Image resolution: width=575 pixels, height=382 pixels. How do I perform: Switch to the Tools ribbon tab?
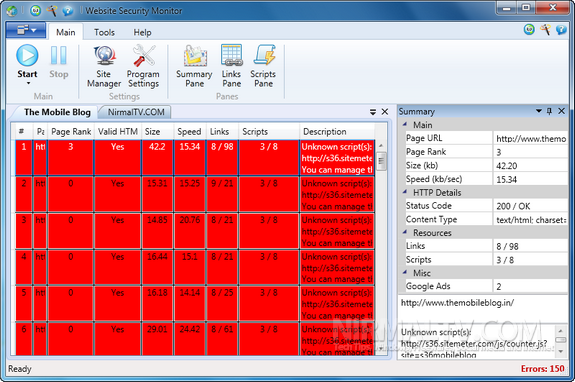click(x=105, y=32)
